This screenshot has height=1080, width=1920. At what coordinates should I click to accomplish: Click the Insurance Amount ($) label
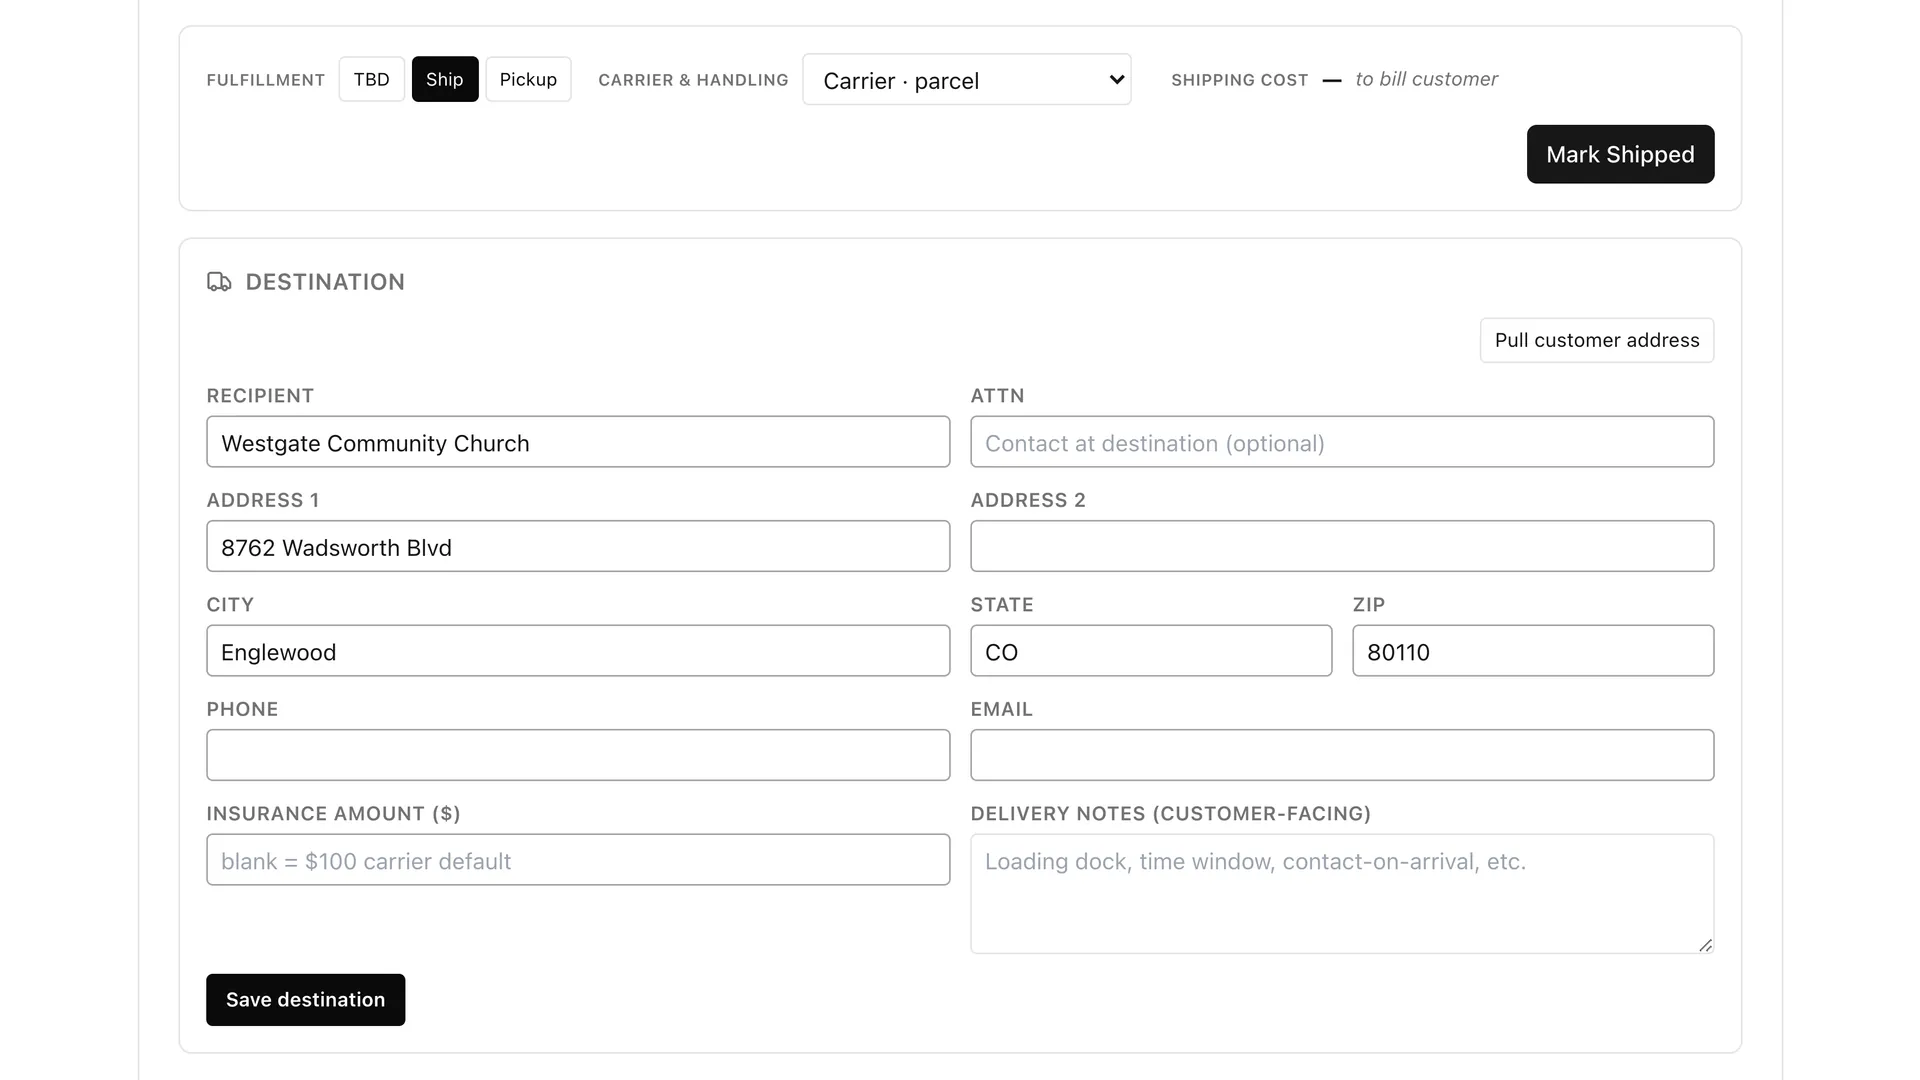(333, 814)
